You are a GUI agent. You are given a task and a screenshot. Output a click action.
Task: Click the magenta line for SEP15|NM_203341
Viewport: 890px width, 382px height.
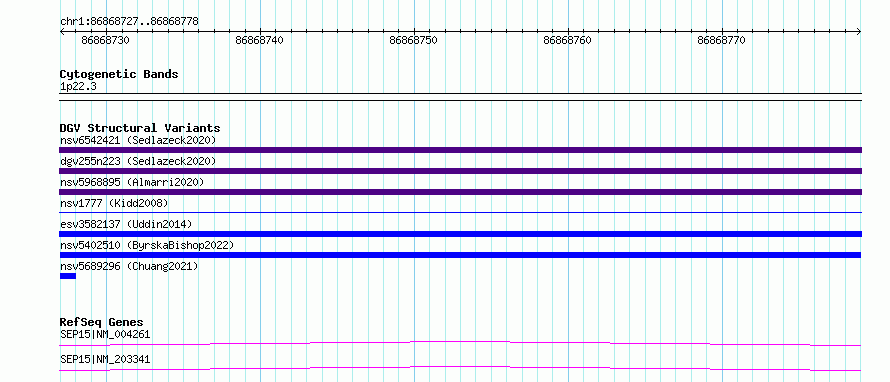[460, 369]
